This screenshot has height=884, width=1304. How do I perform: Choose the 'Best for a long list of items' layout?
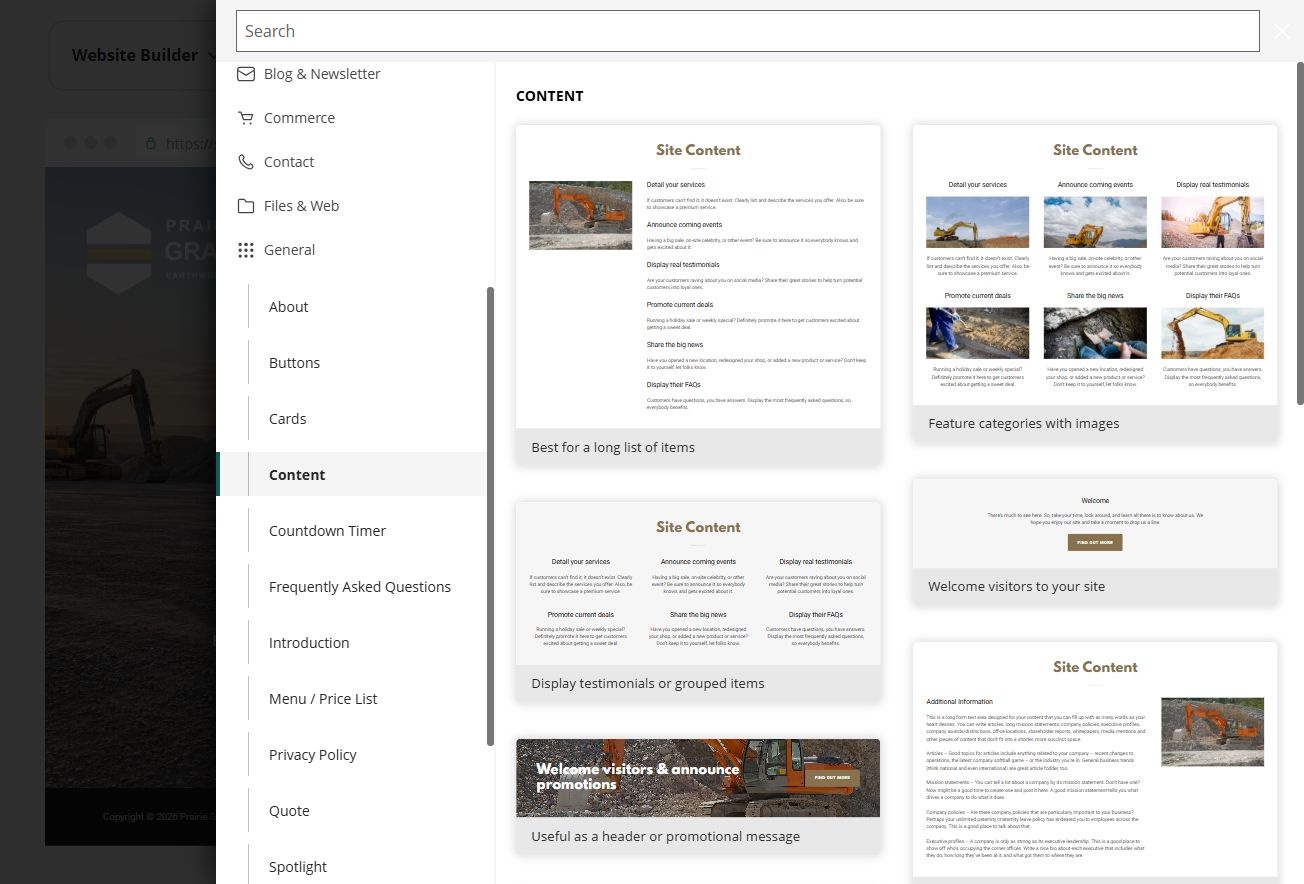[x=698, y=295]
